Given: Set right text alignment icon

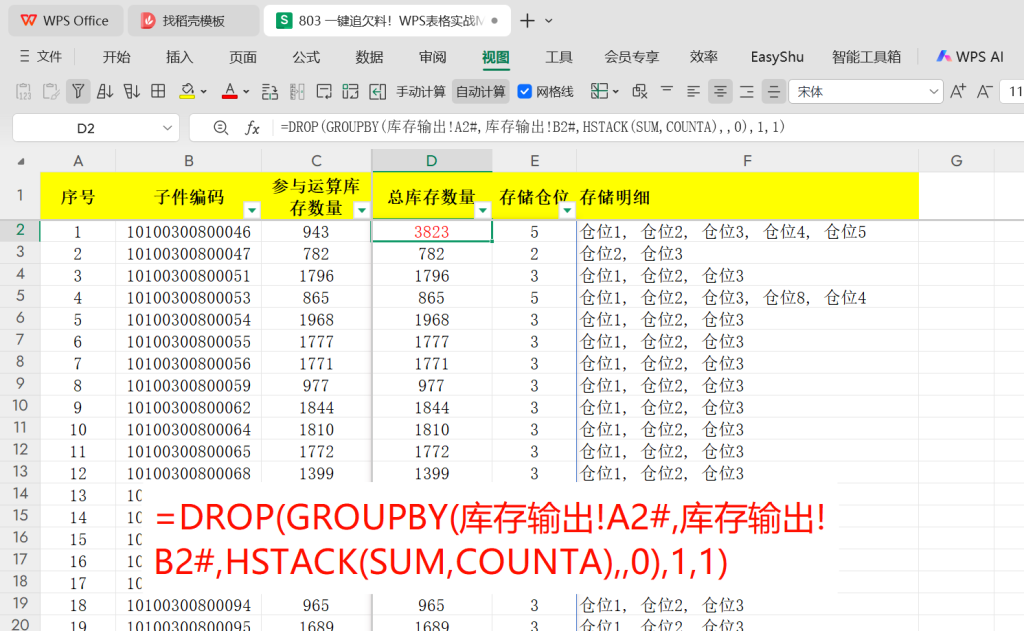Looking at the screenshot, I should pyautogui.click(x=746, y=91).
